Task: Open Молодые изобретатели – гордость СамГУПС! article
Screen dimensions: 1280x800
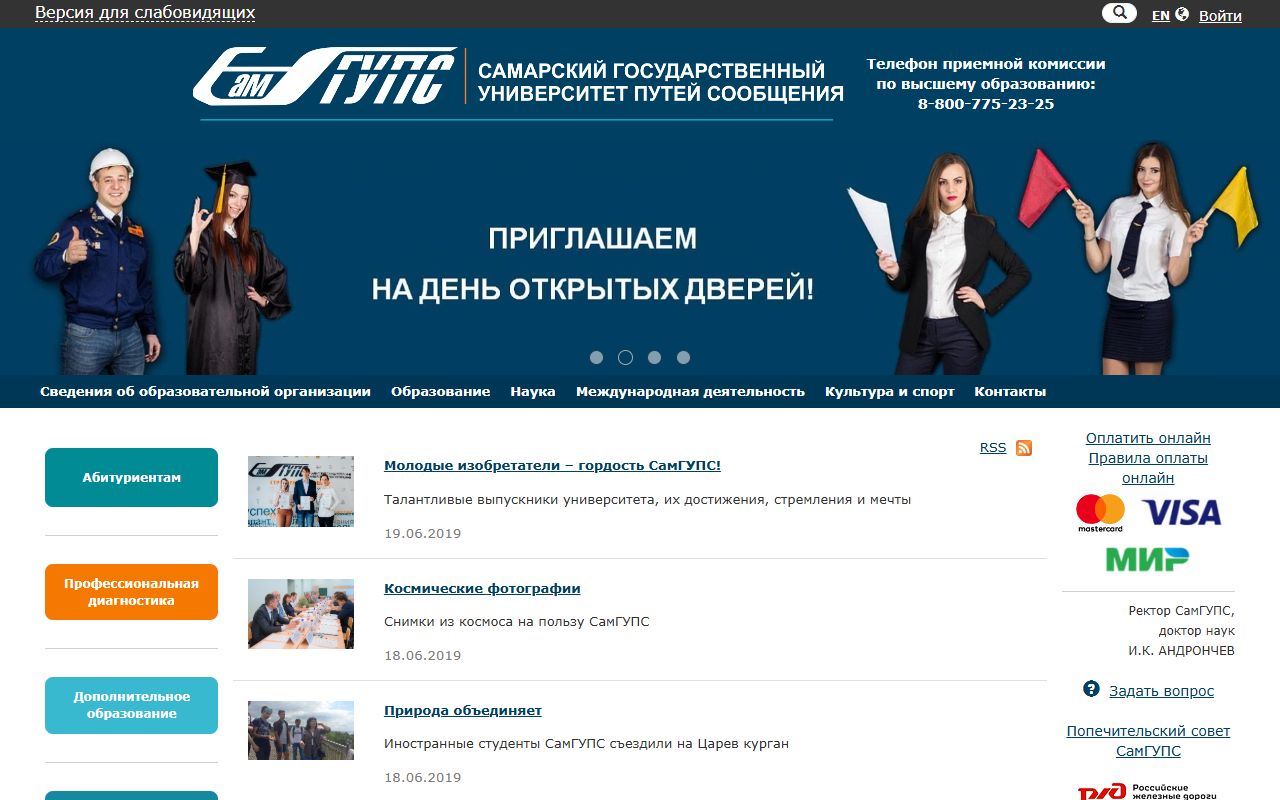Action: click(552, 465)
